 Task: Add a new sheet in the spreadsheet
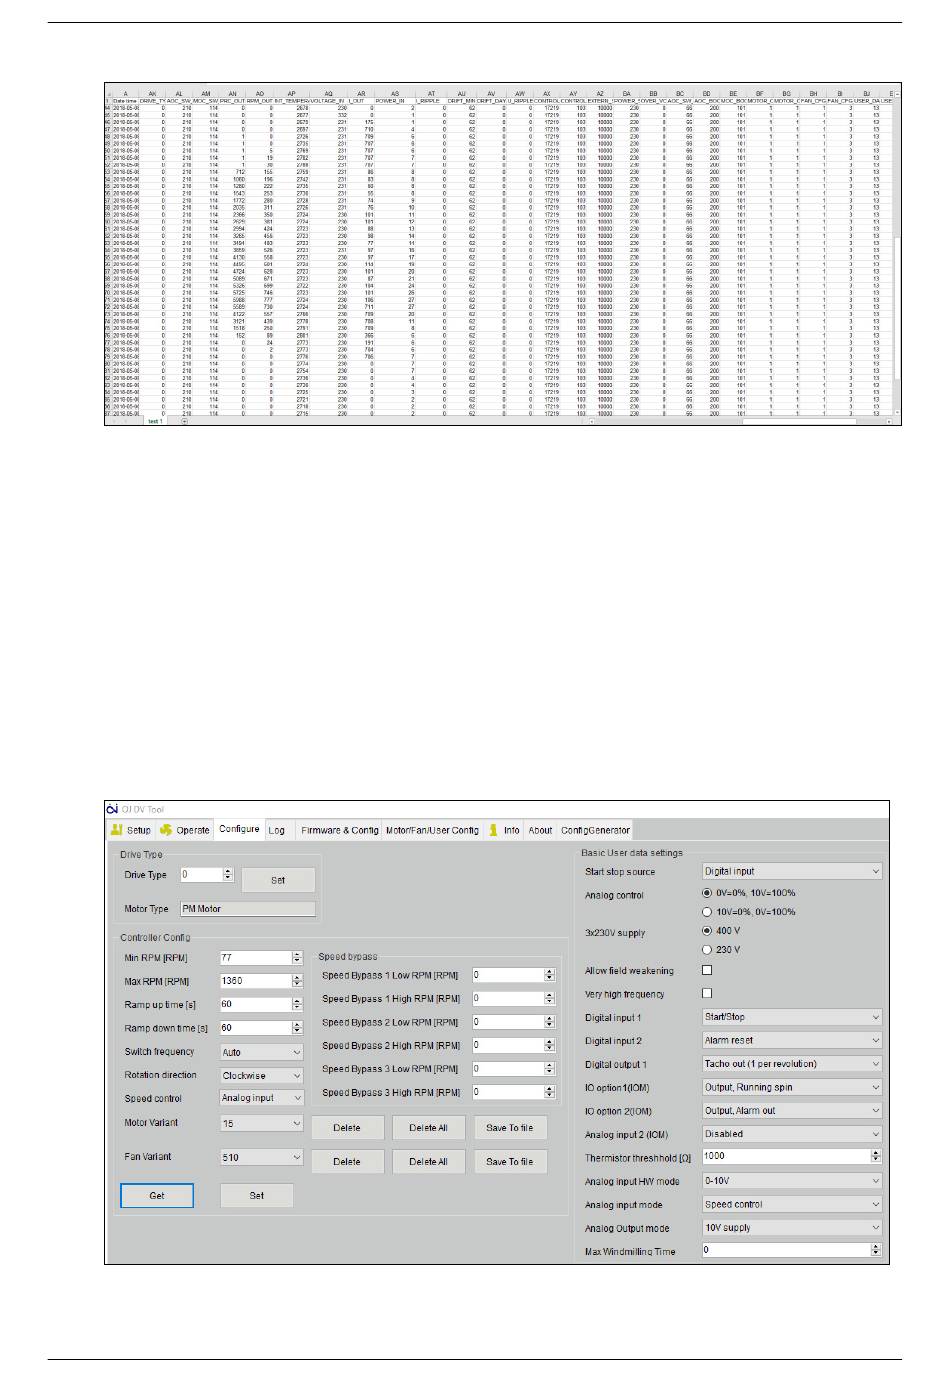point(184,421)
